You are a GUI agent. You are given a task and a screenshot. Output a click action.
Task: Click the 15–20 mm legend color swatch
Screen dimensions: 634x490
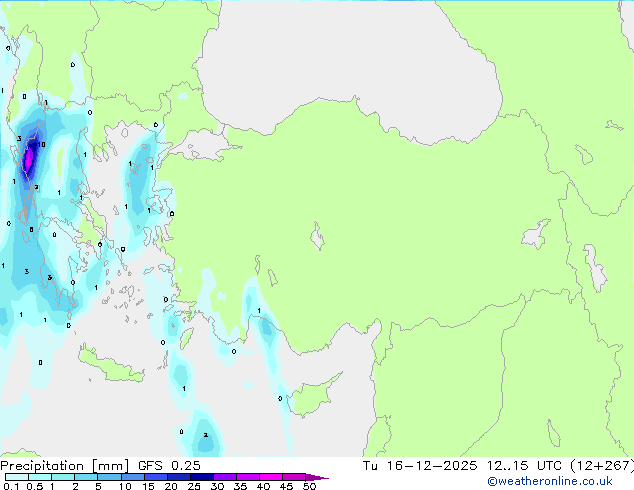[x=155, y=477]
